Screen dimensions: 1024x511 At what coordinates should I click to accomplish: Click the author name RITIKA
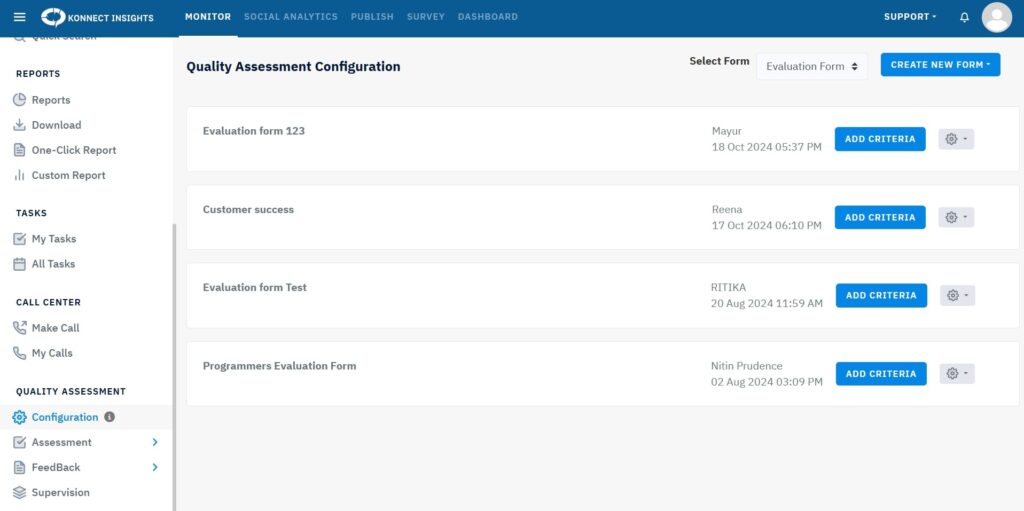(728, 288)
